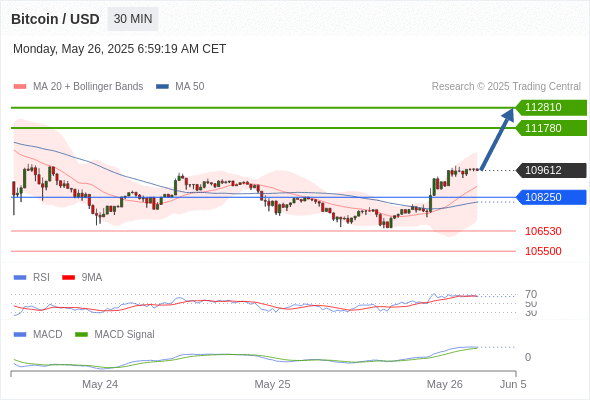Image resolution: width=590 pixels, height=400 pixels.
Task: Toggle the RSI legend marker
Action: click(x=20, y=278)
